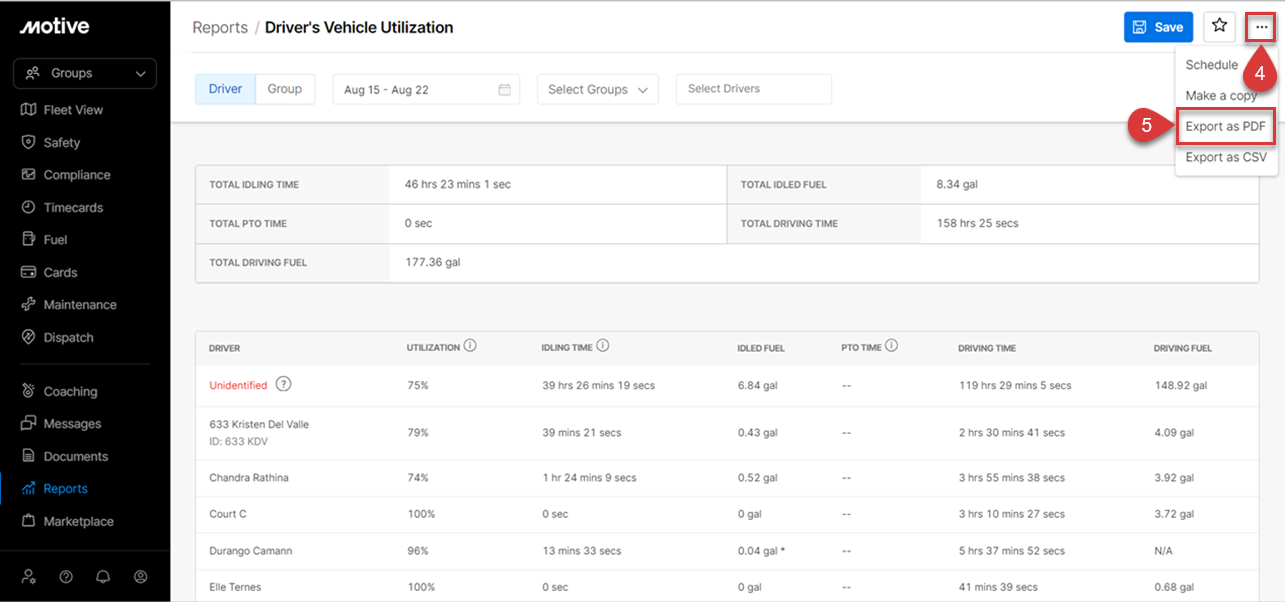This screenshot has width=1285, height=602.
Task: Click driver name Court C
Action: coord(228,514)
